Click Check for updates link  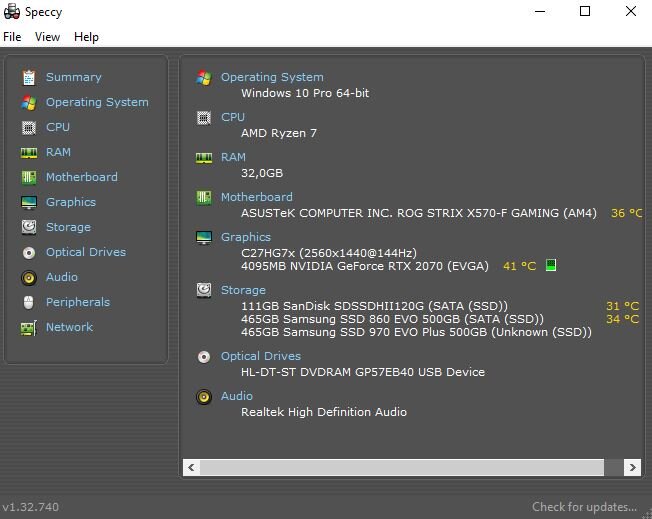click(584, 507)
